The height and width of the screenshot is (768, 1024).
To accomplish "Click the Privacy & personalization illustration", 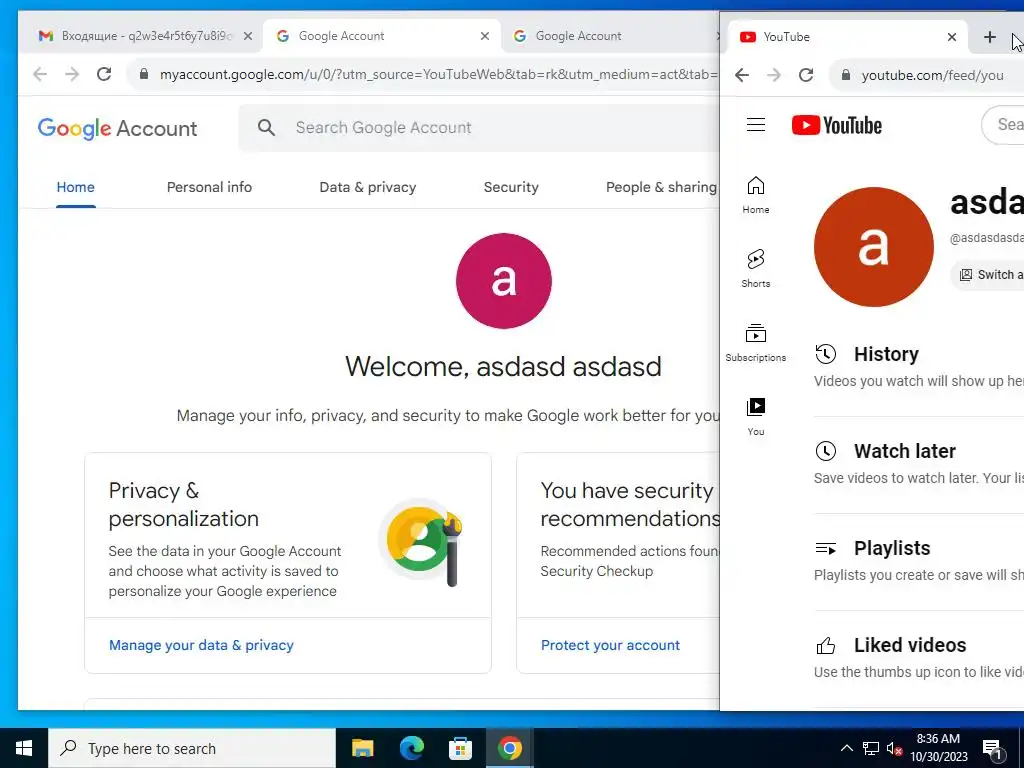I will click(421, 542).
